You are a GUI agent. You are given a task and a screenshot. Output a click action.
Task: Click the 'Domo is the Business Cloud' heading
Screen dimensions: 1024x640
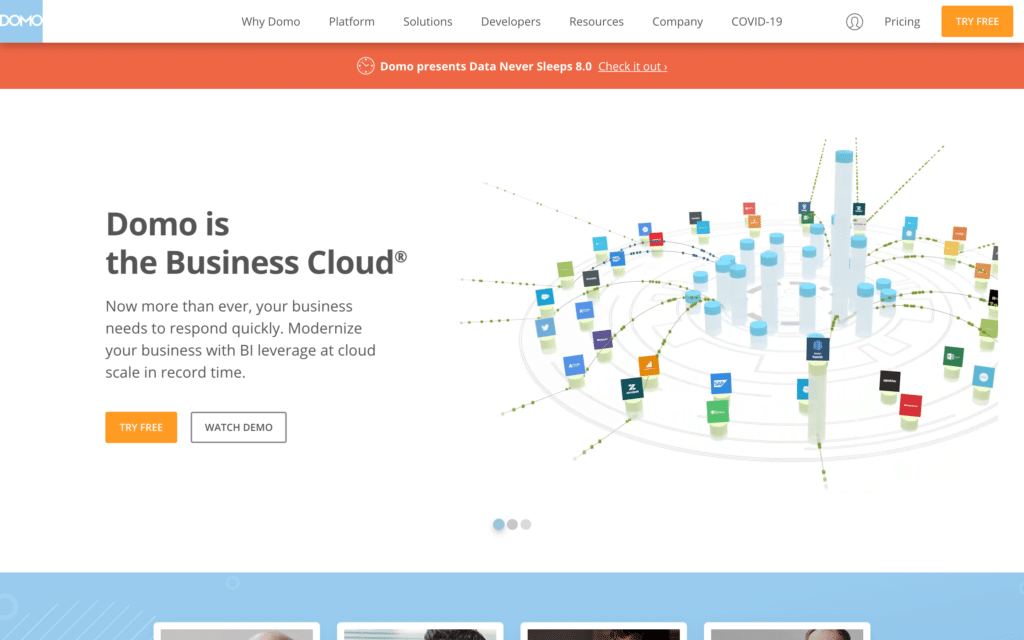(x=257, y=243)
